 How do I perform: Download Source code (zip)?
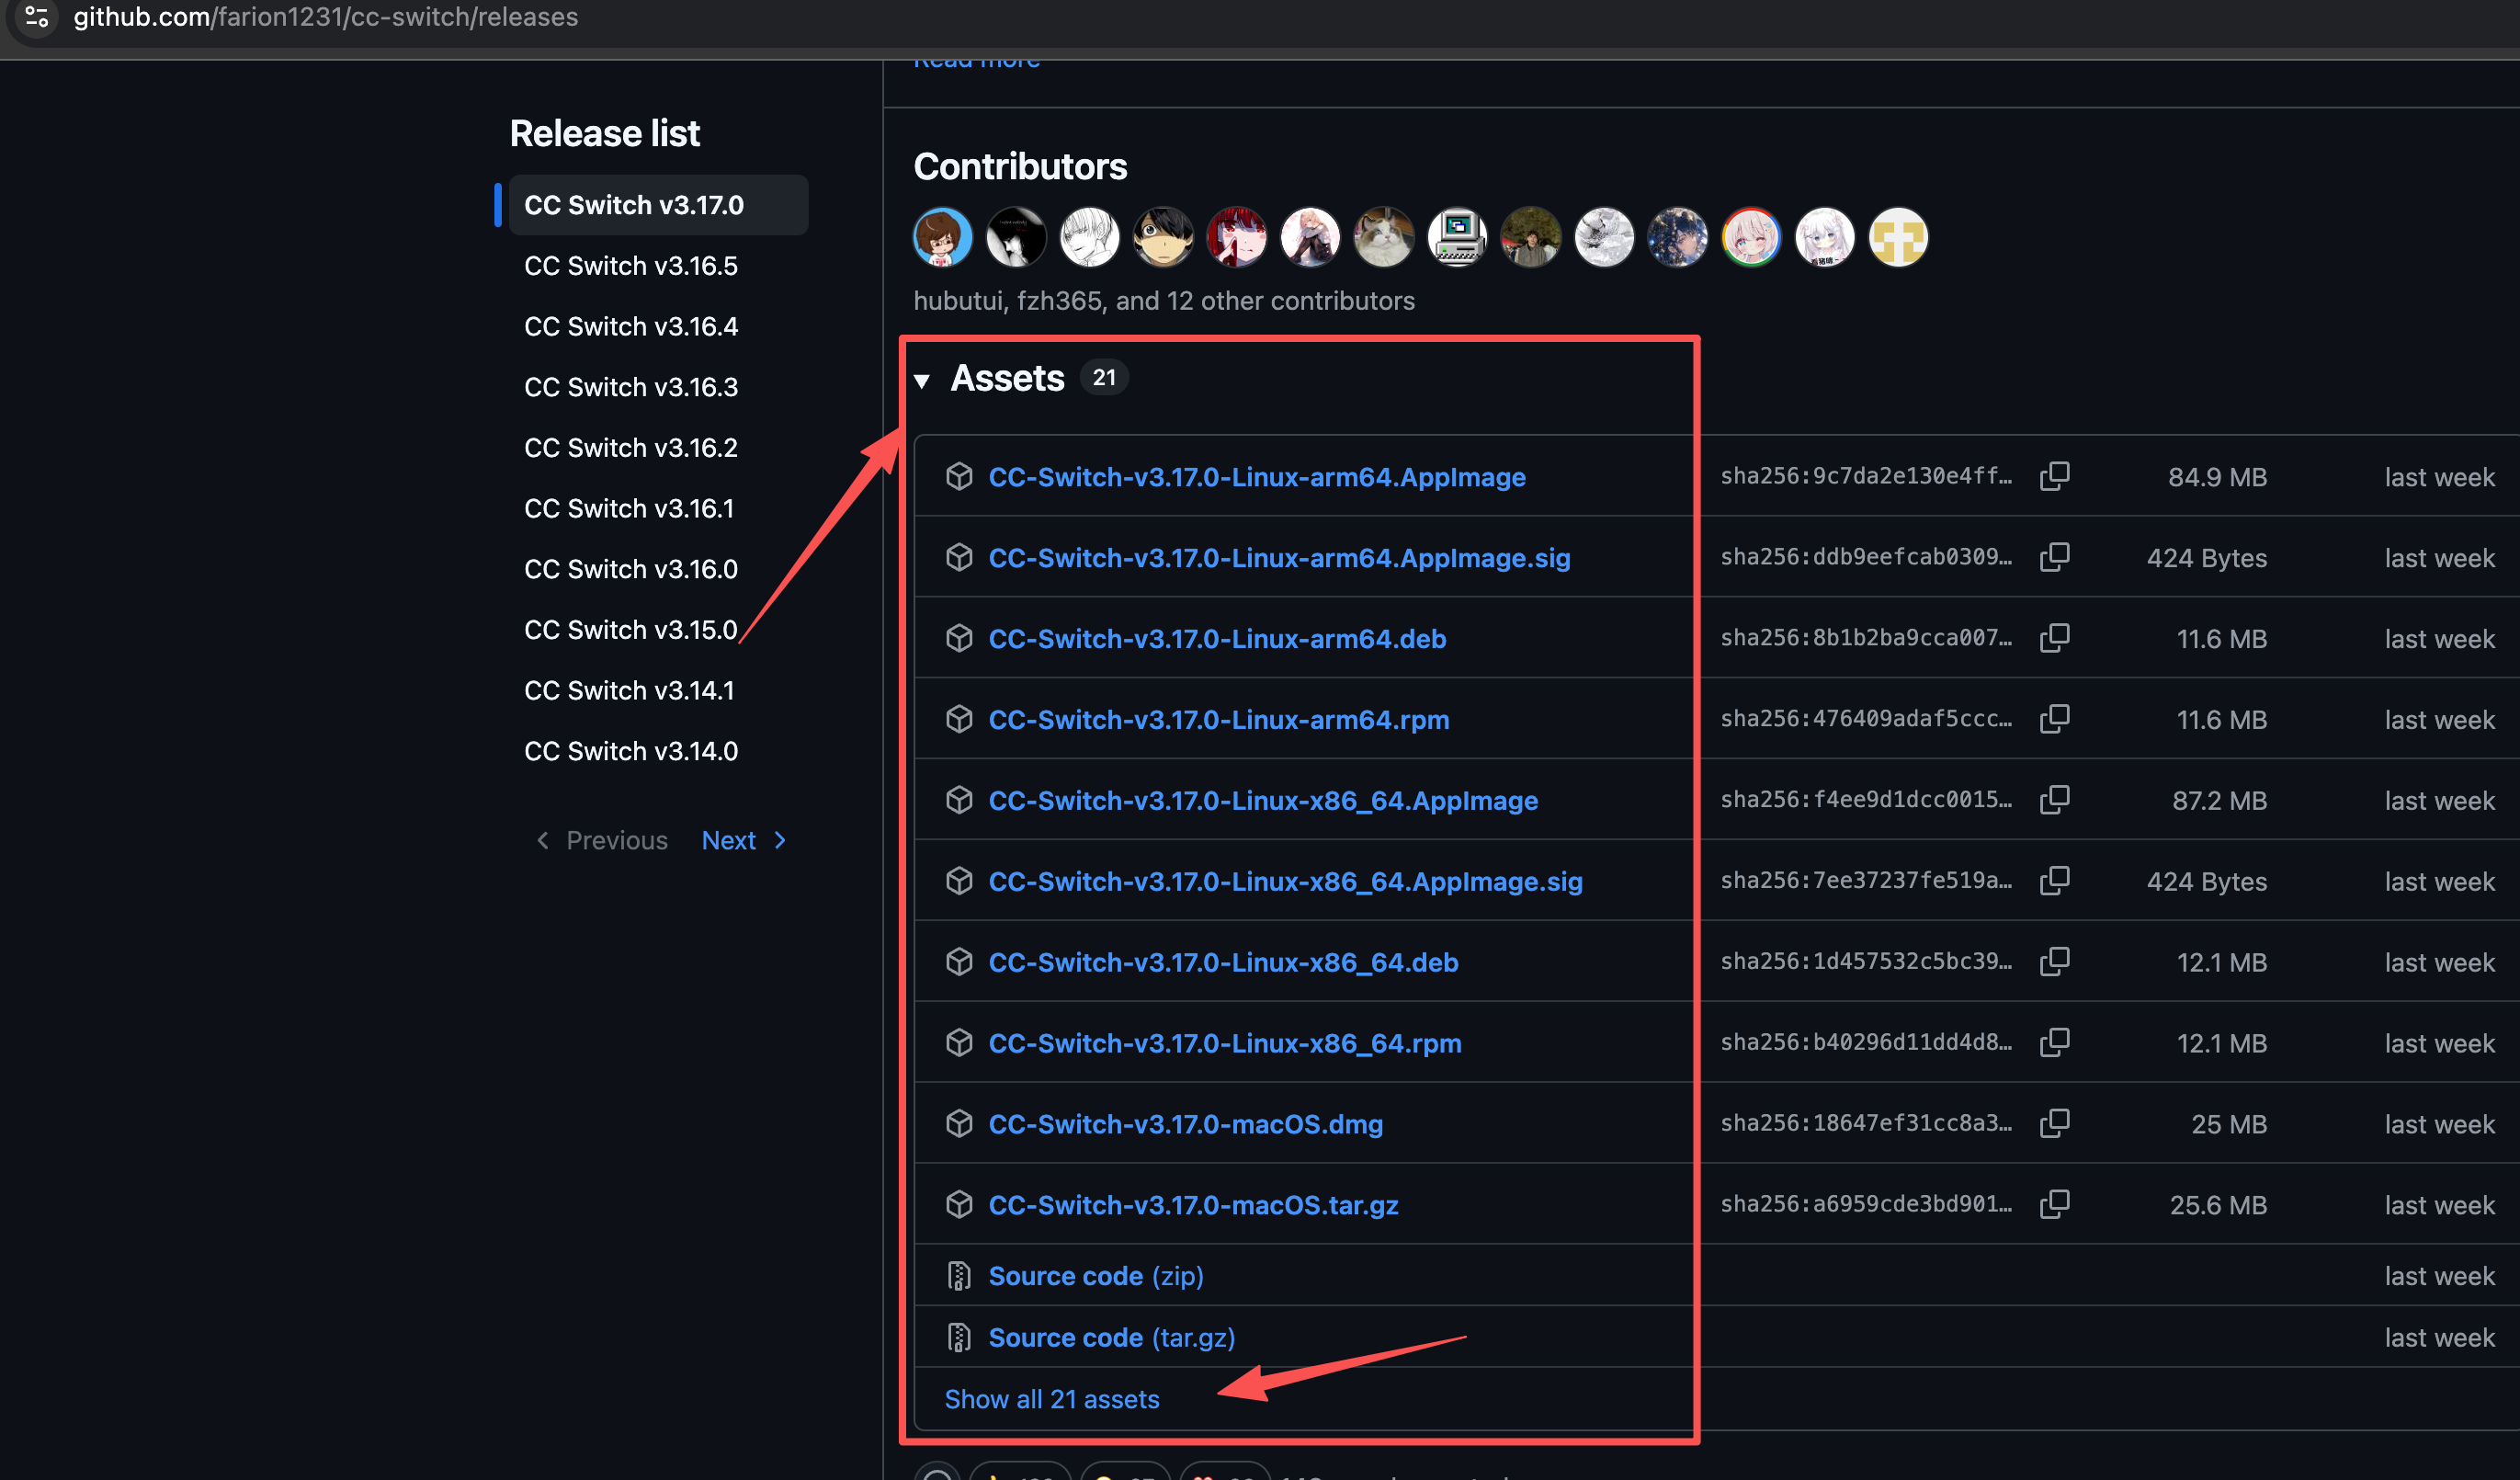pos(1095,1276)
